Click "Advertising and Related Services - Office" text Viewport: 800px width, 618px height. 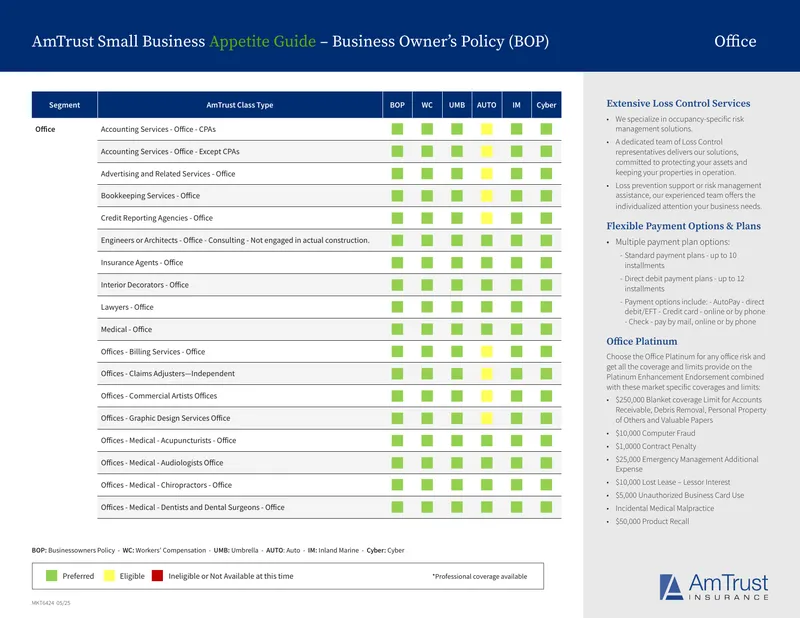pos(168,174)
